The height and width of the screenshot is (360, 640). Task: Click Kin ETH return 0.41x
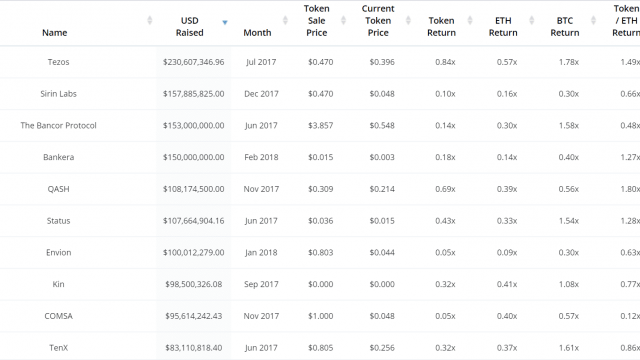507,284
